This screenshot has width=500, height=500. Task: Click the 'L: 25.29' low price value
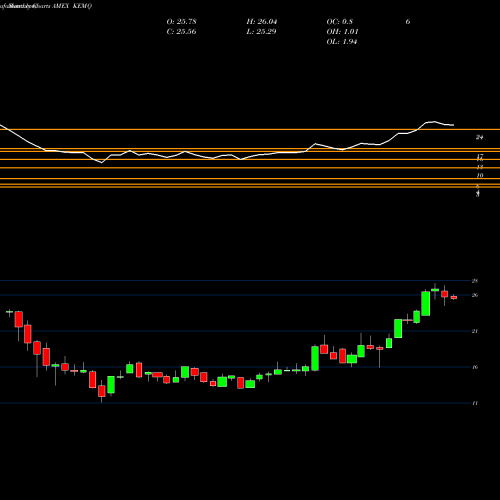tap(261, 32)
